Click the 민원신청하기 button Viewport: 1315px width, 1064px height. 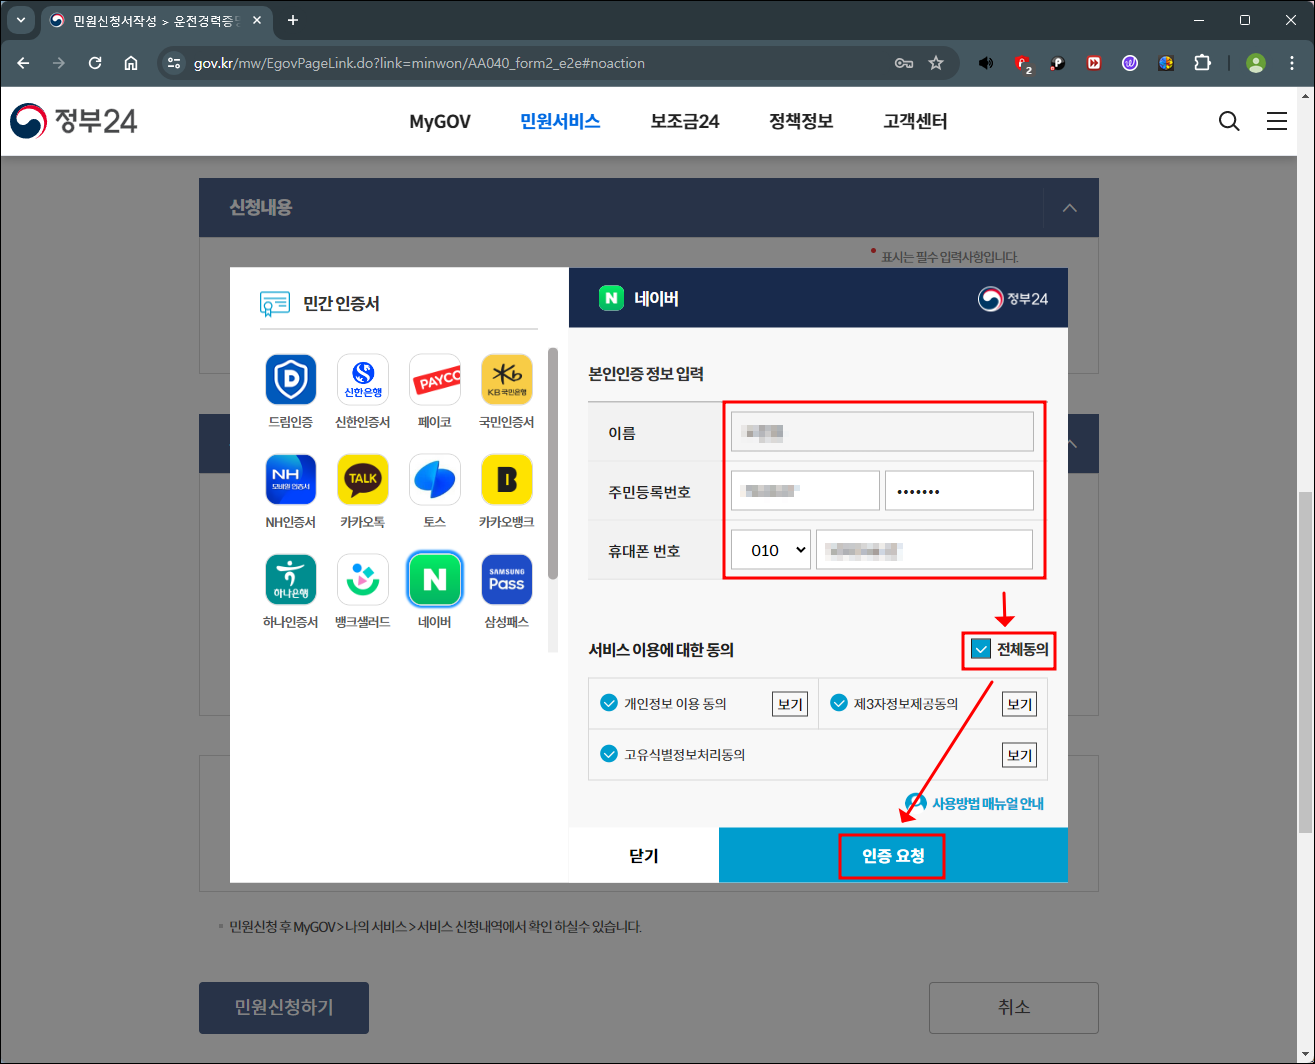[284, 1007]
